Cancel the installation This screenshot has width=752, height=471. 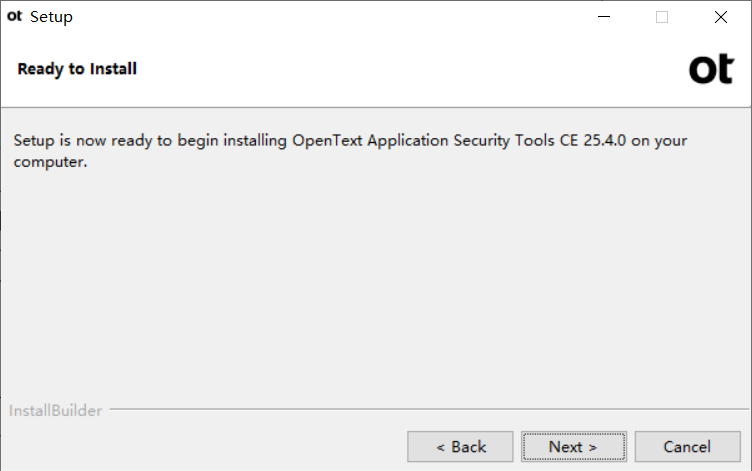687,447
